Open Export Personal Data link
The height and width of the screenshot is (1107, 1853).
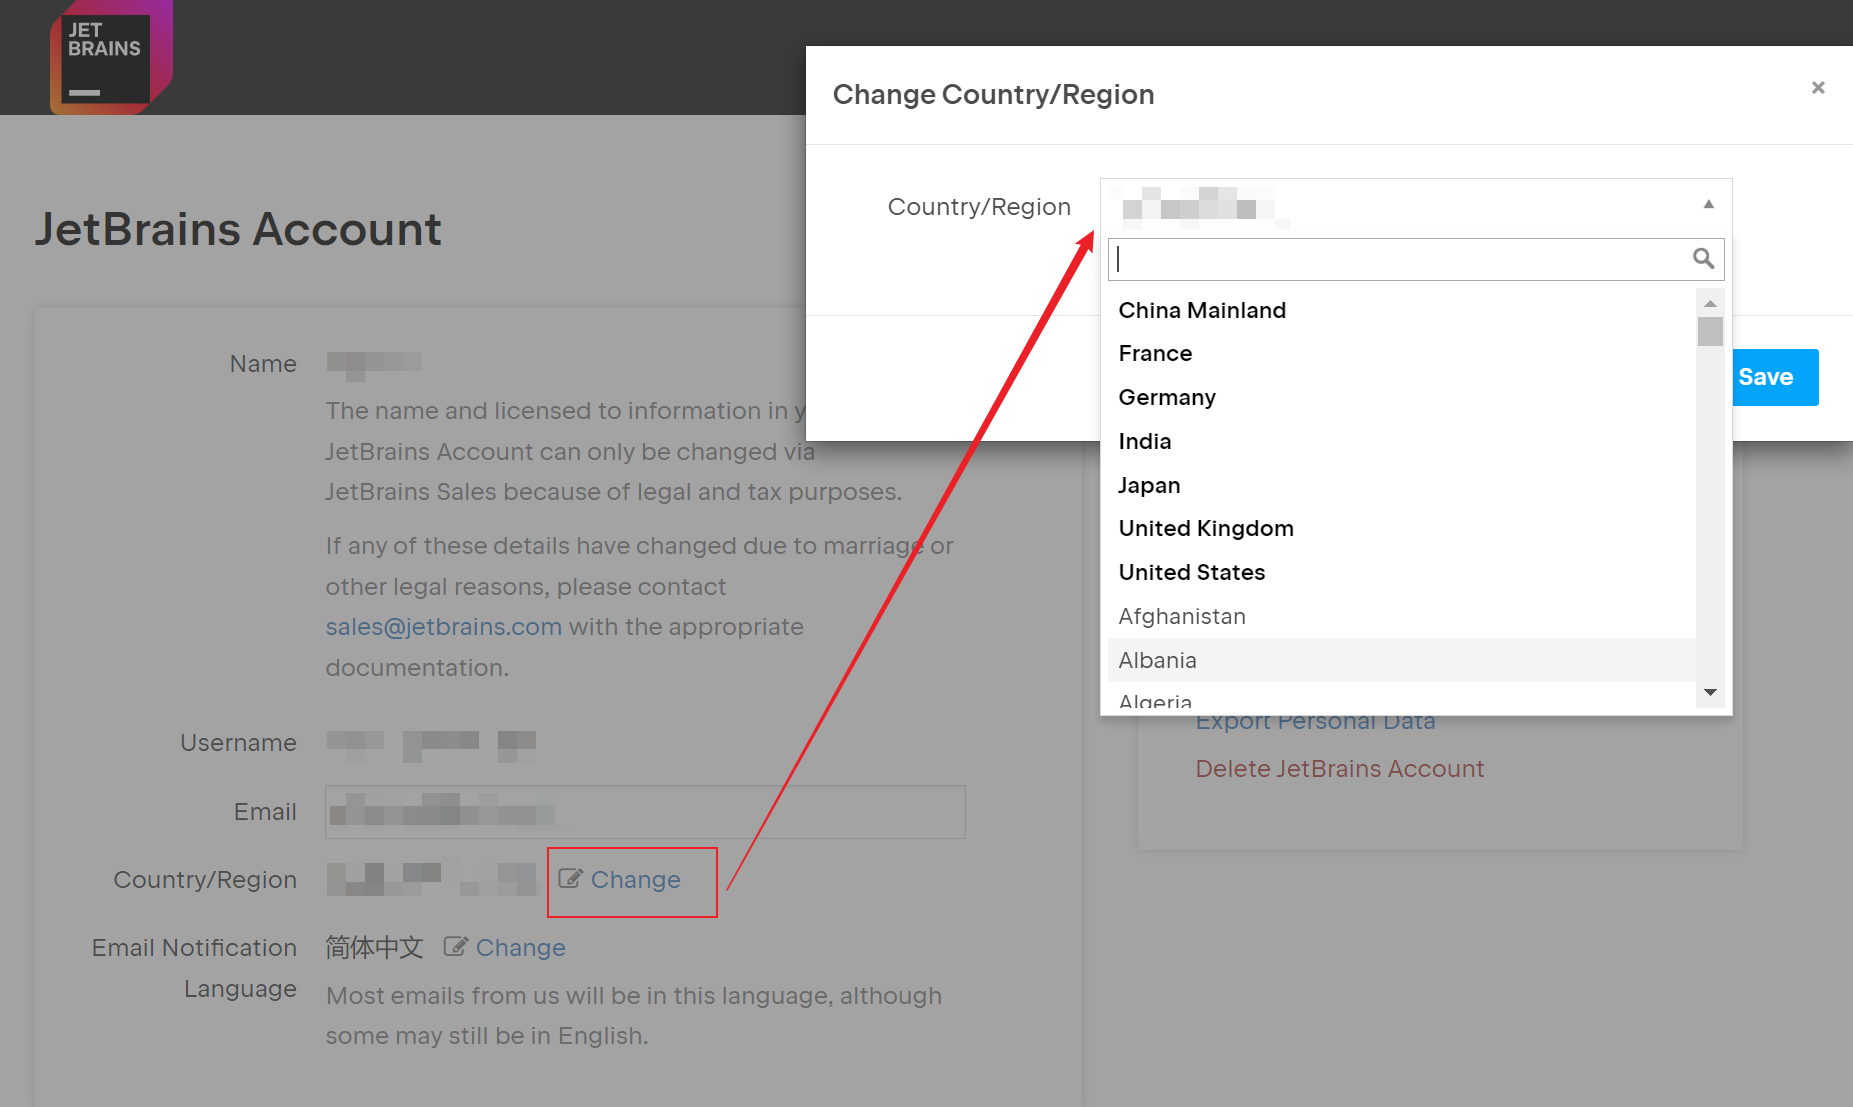[x=1315, y=723]
